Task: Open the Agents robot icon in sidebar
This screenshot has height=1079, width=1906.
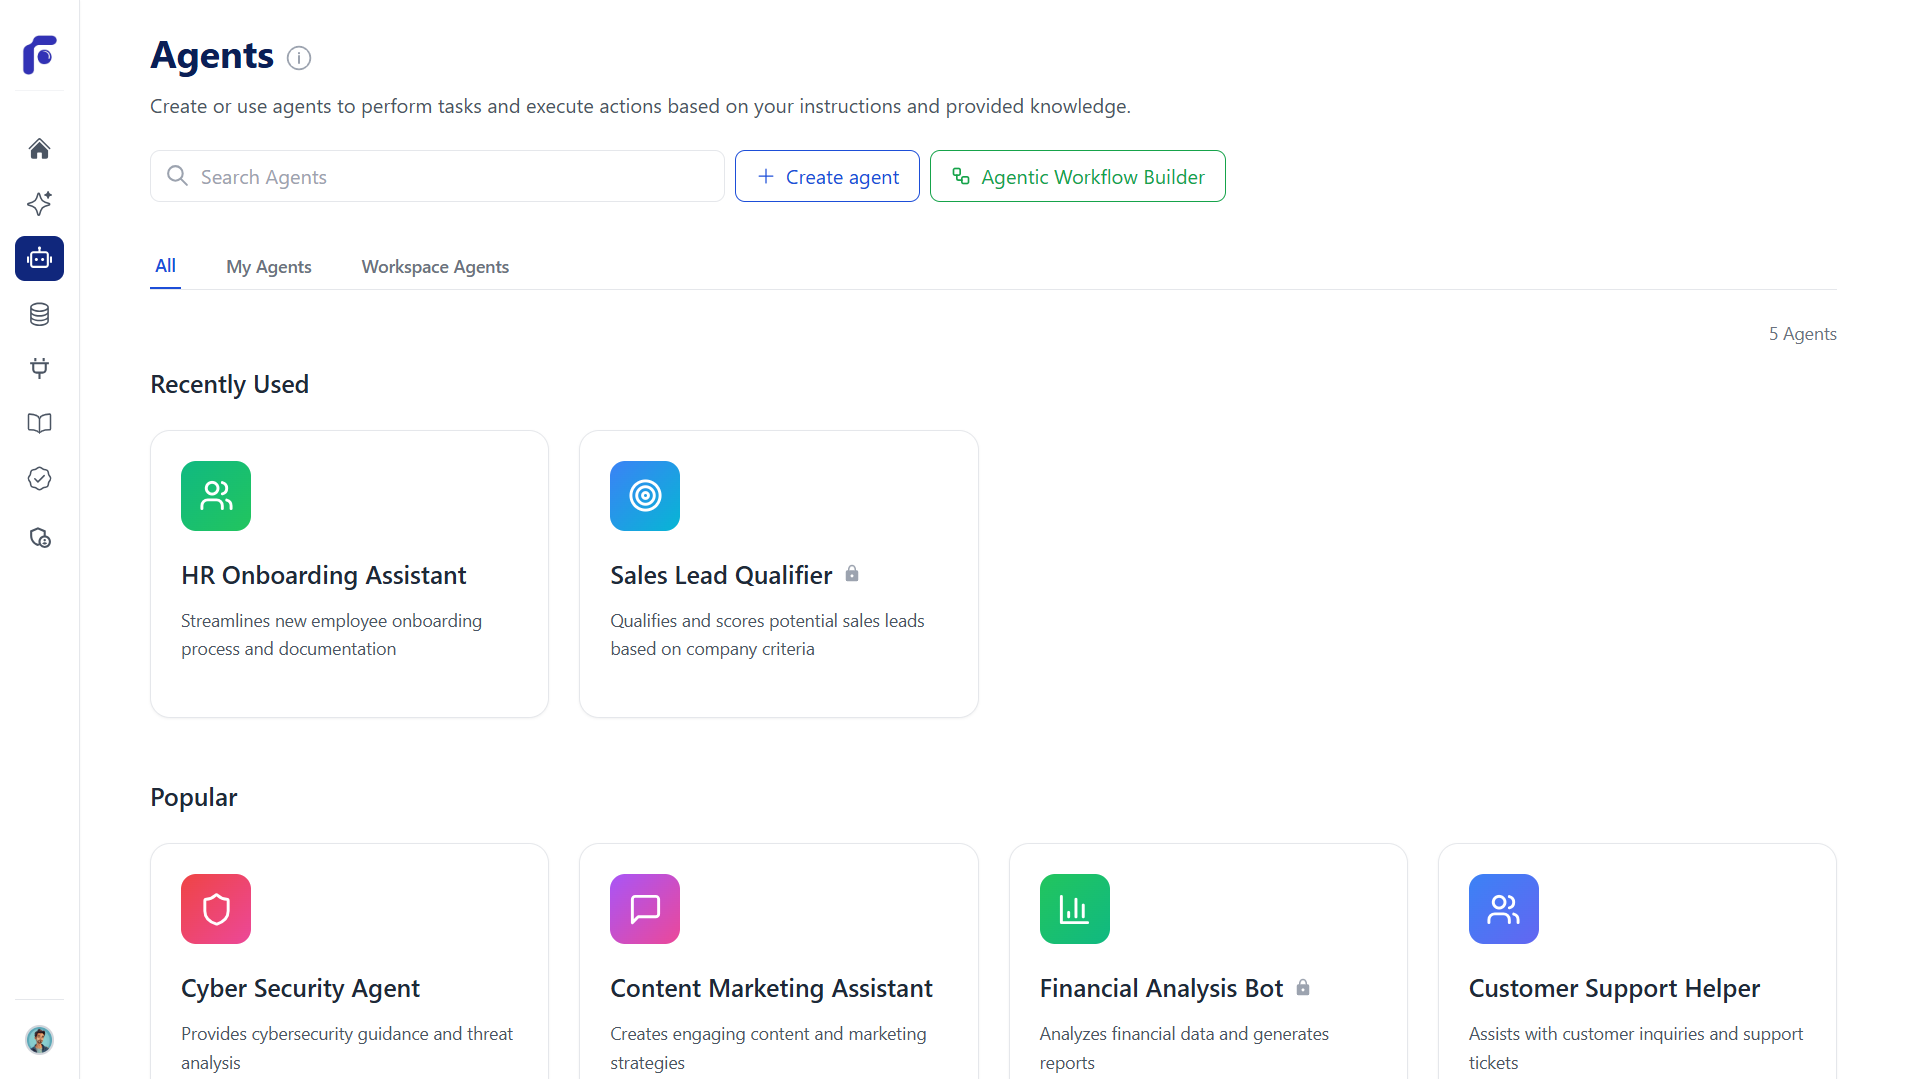Action: tap(39, 258)
